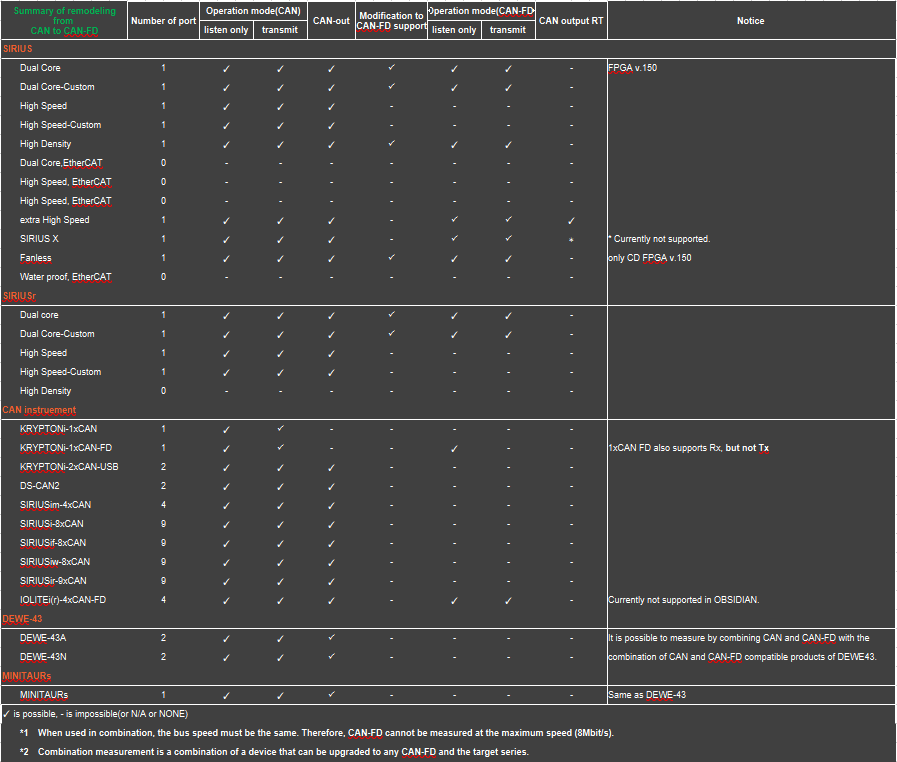Image resolution: width=897 pixels, height=762 pixels.
Task: Select the 'SIRIUSr' section heading
Action: point(19,296)
